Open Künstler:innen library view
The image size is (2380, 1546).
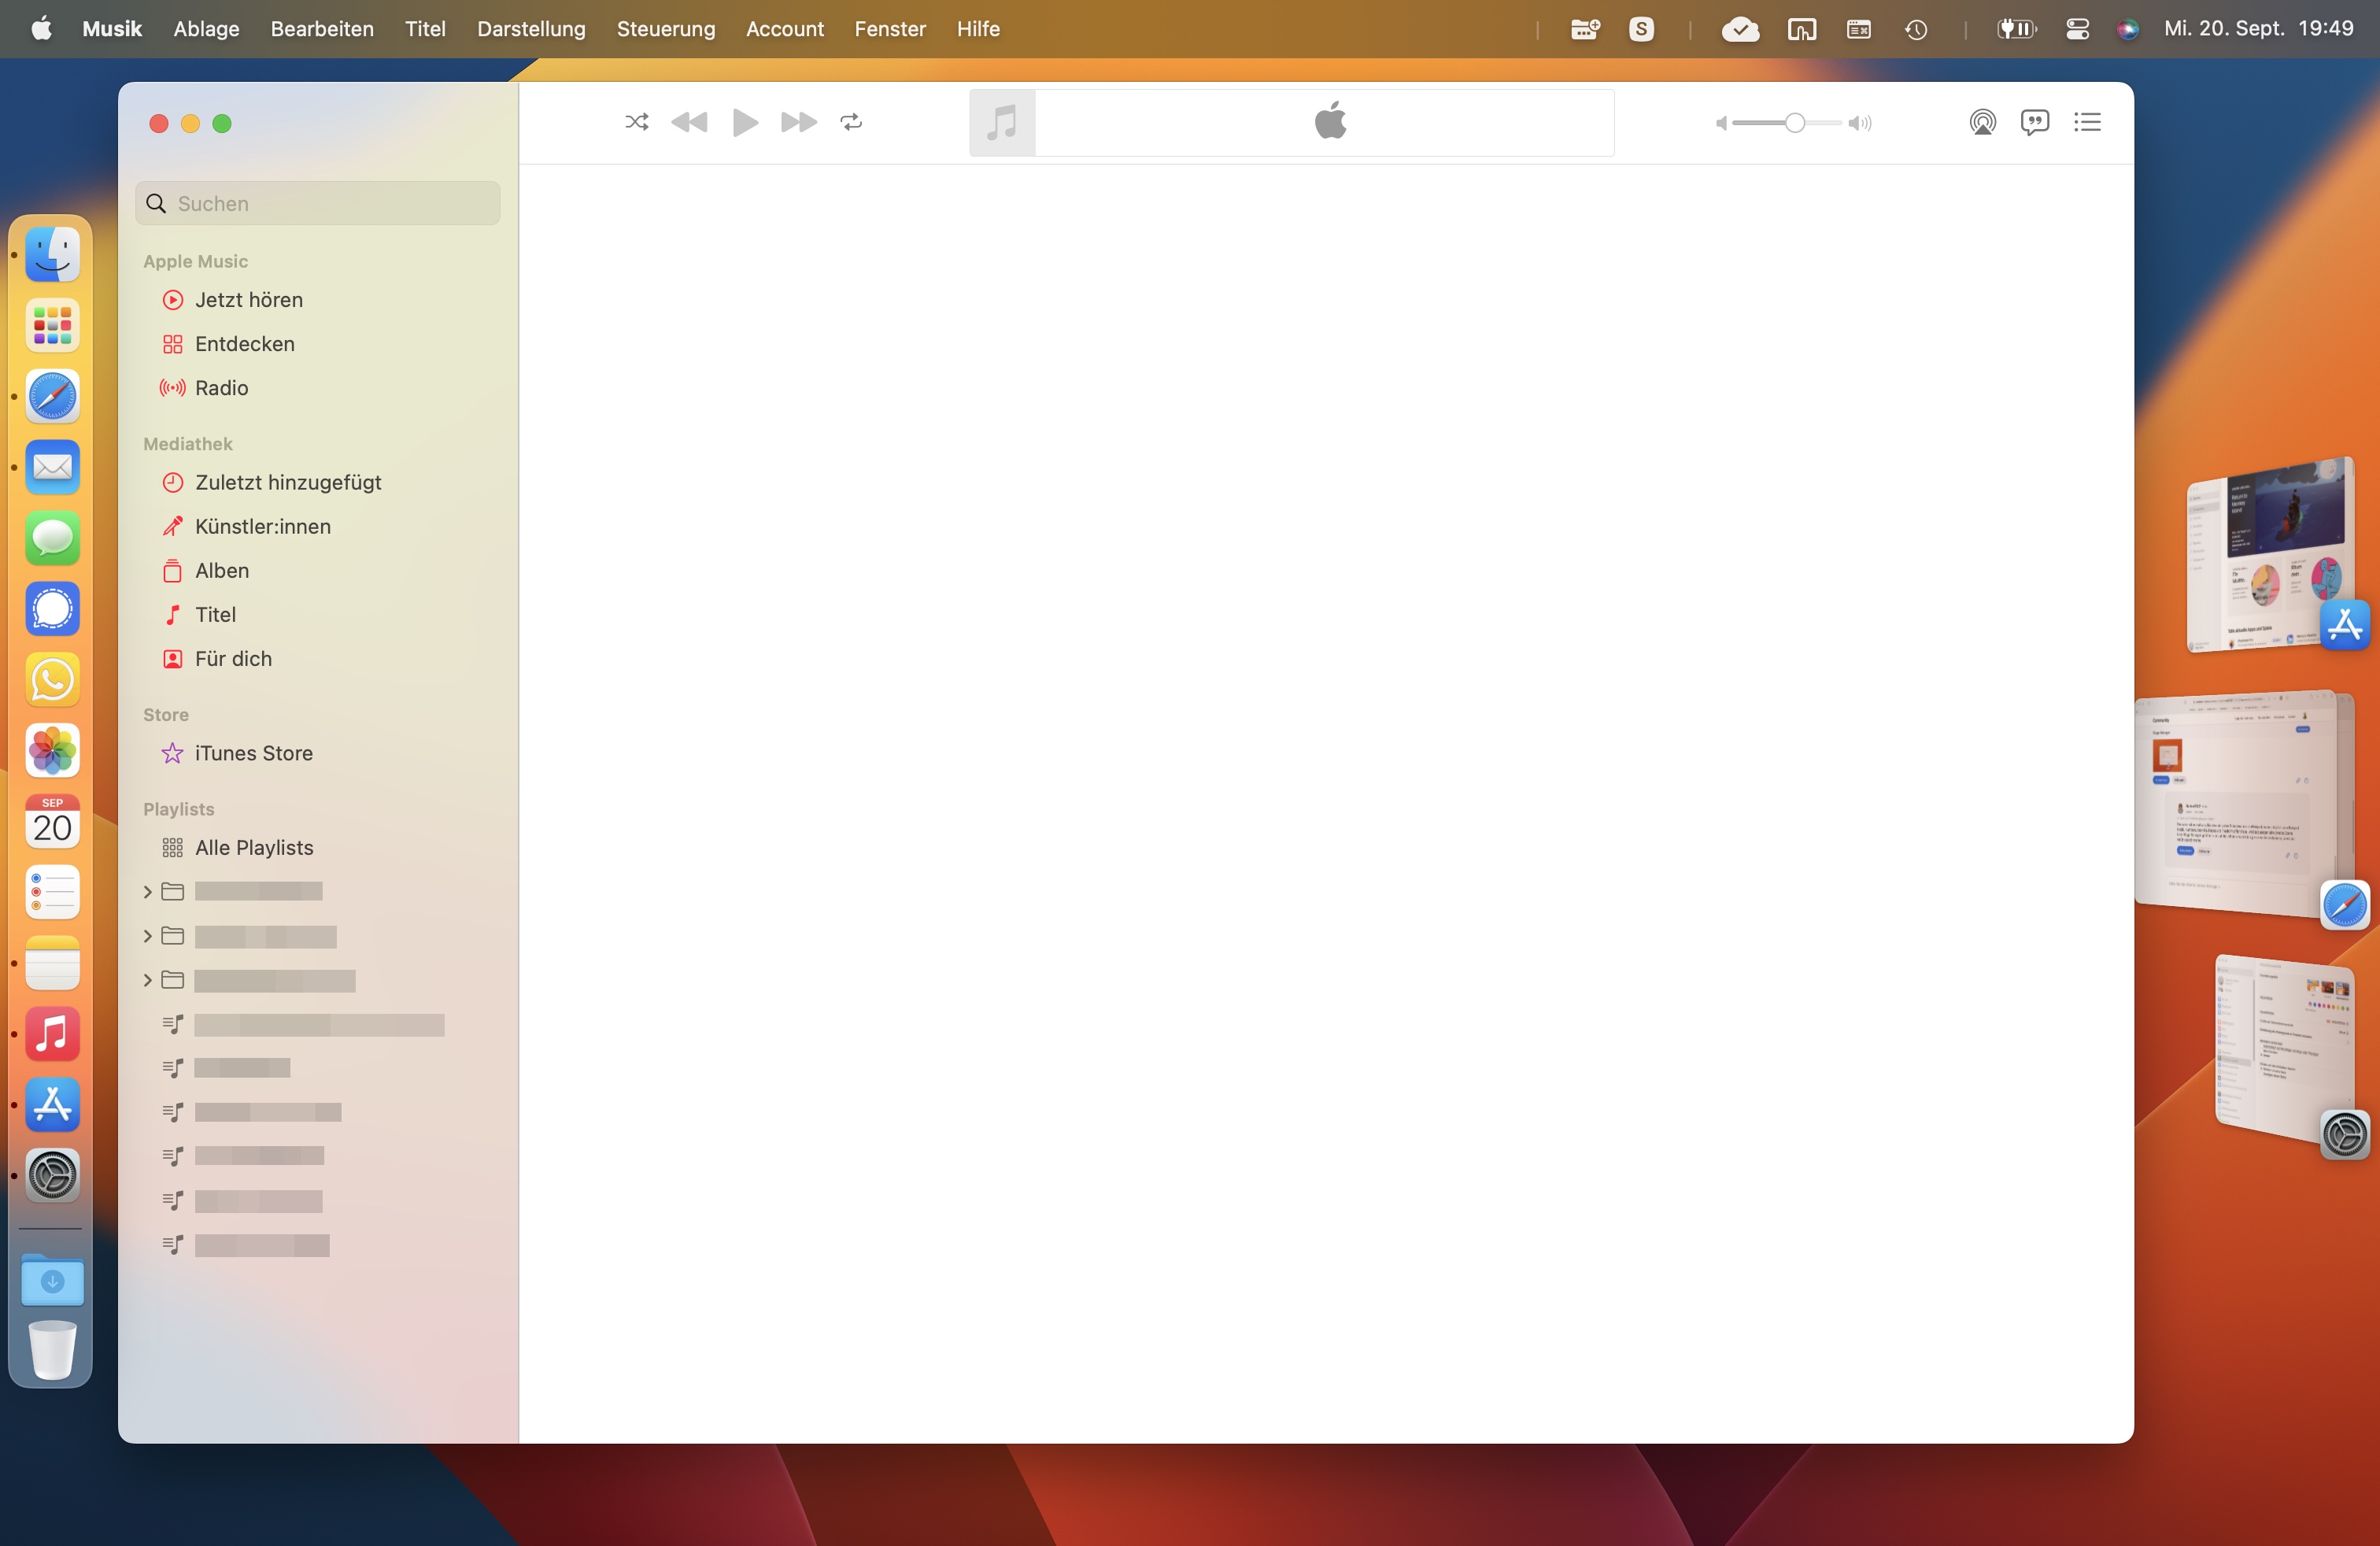262,526
